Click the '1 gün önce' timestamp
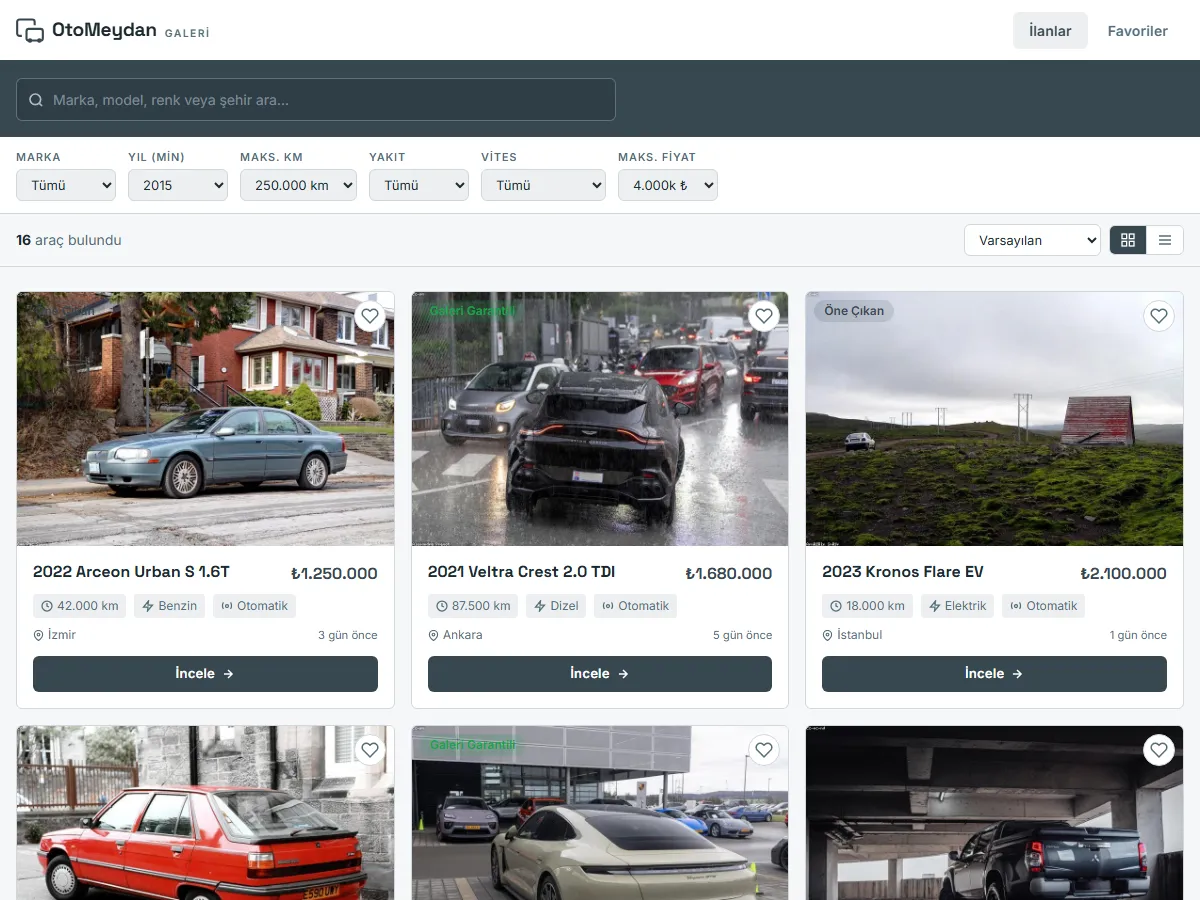1200x900 pixels. click(1138, 635)
